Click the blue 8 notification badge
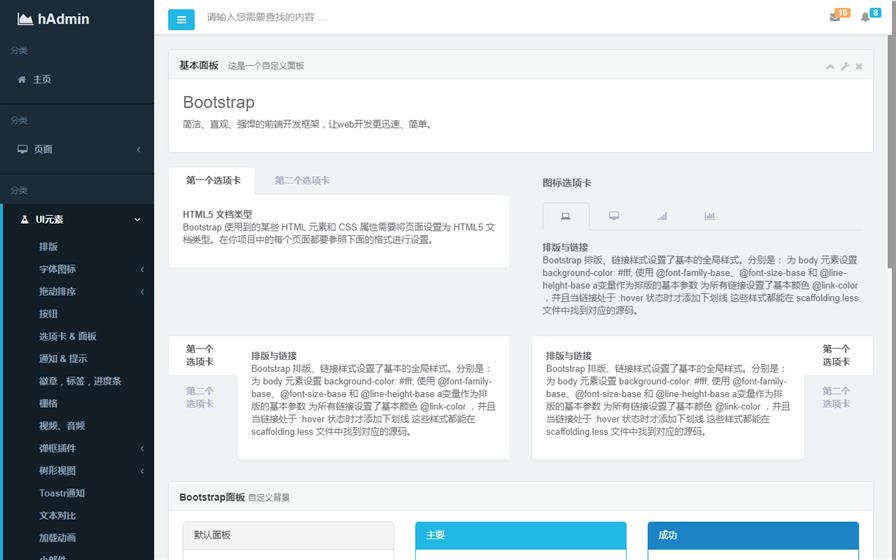The height and width of the screenshot is (560, 896). coord(875,13)
